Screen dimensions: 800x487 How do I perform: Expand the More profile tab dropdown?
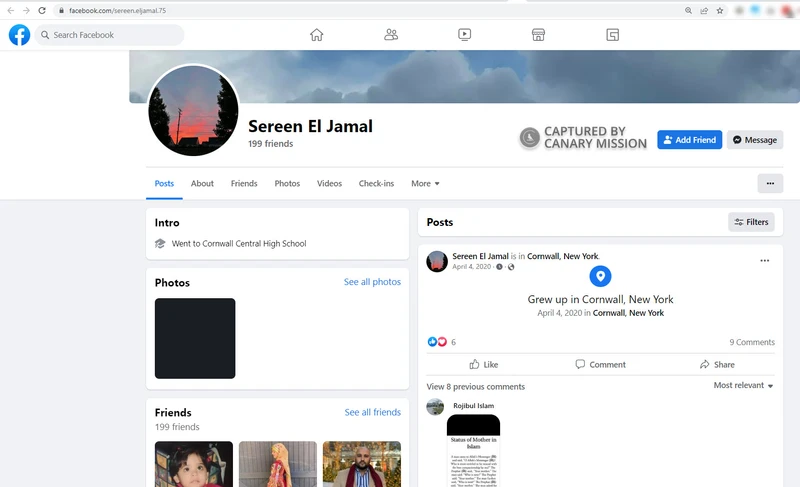(425, 184)
